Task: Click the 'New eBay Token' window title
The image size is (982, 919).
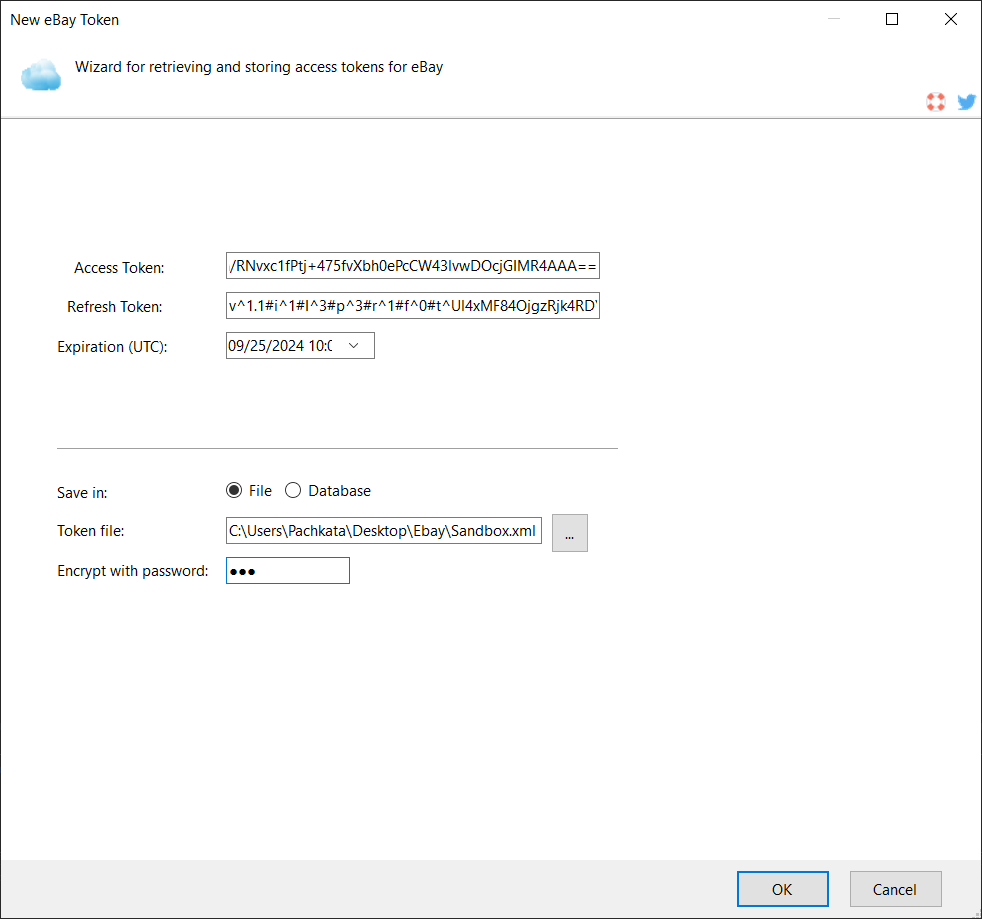Action: (65, 20)
